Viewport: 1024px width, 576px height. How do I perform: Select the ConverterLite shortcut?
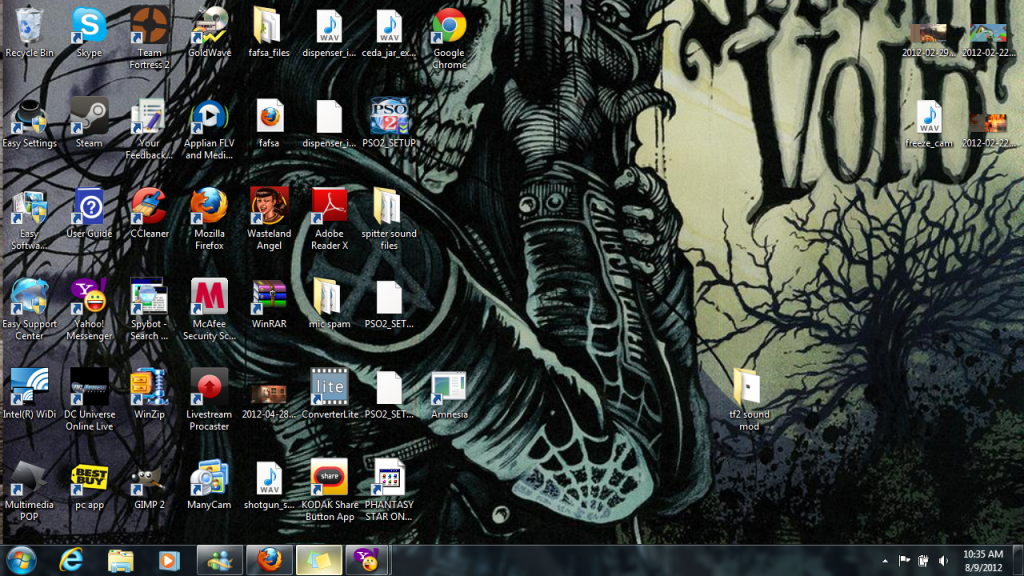click(x=329, y=394)
